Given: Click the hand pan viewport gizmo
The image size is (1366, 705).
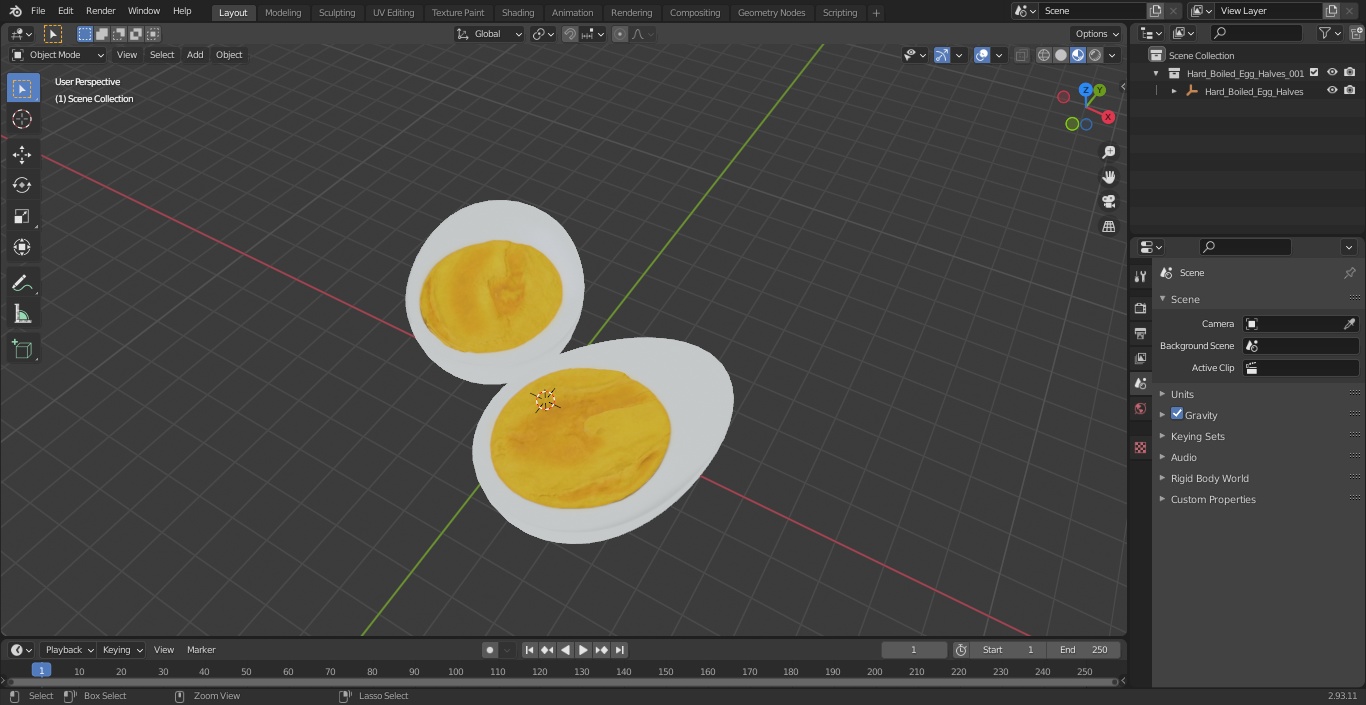Looking at the screenshot, I should pos(1108,177).
